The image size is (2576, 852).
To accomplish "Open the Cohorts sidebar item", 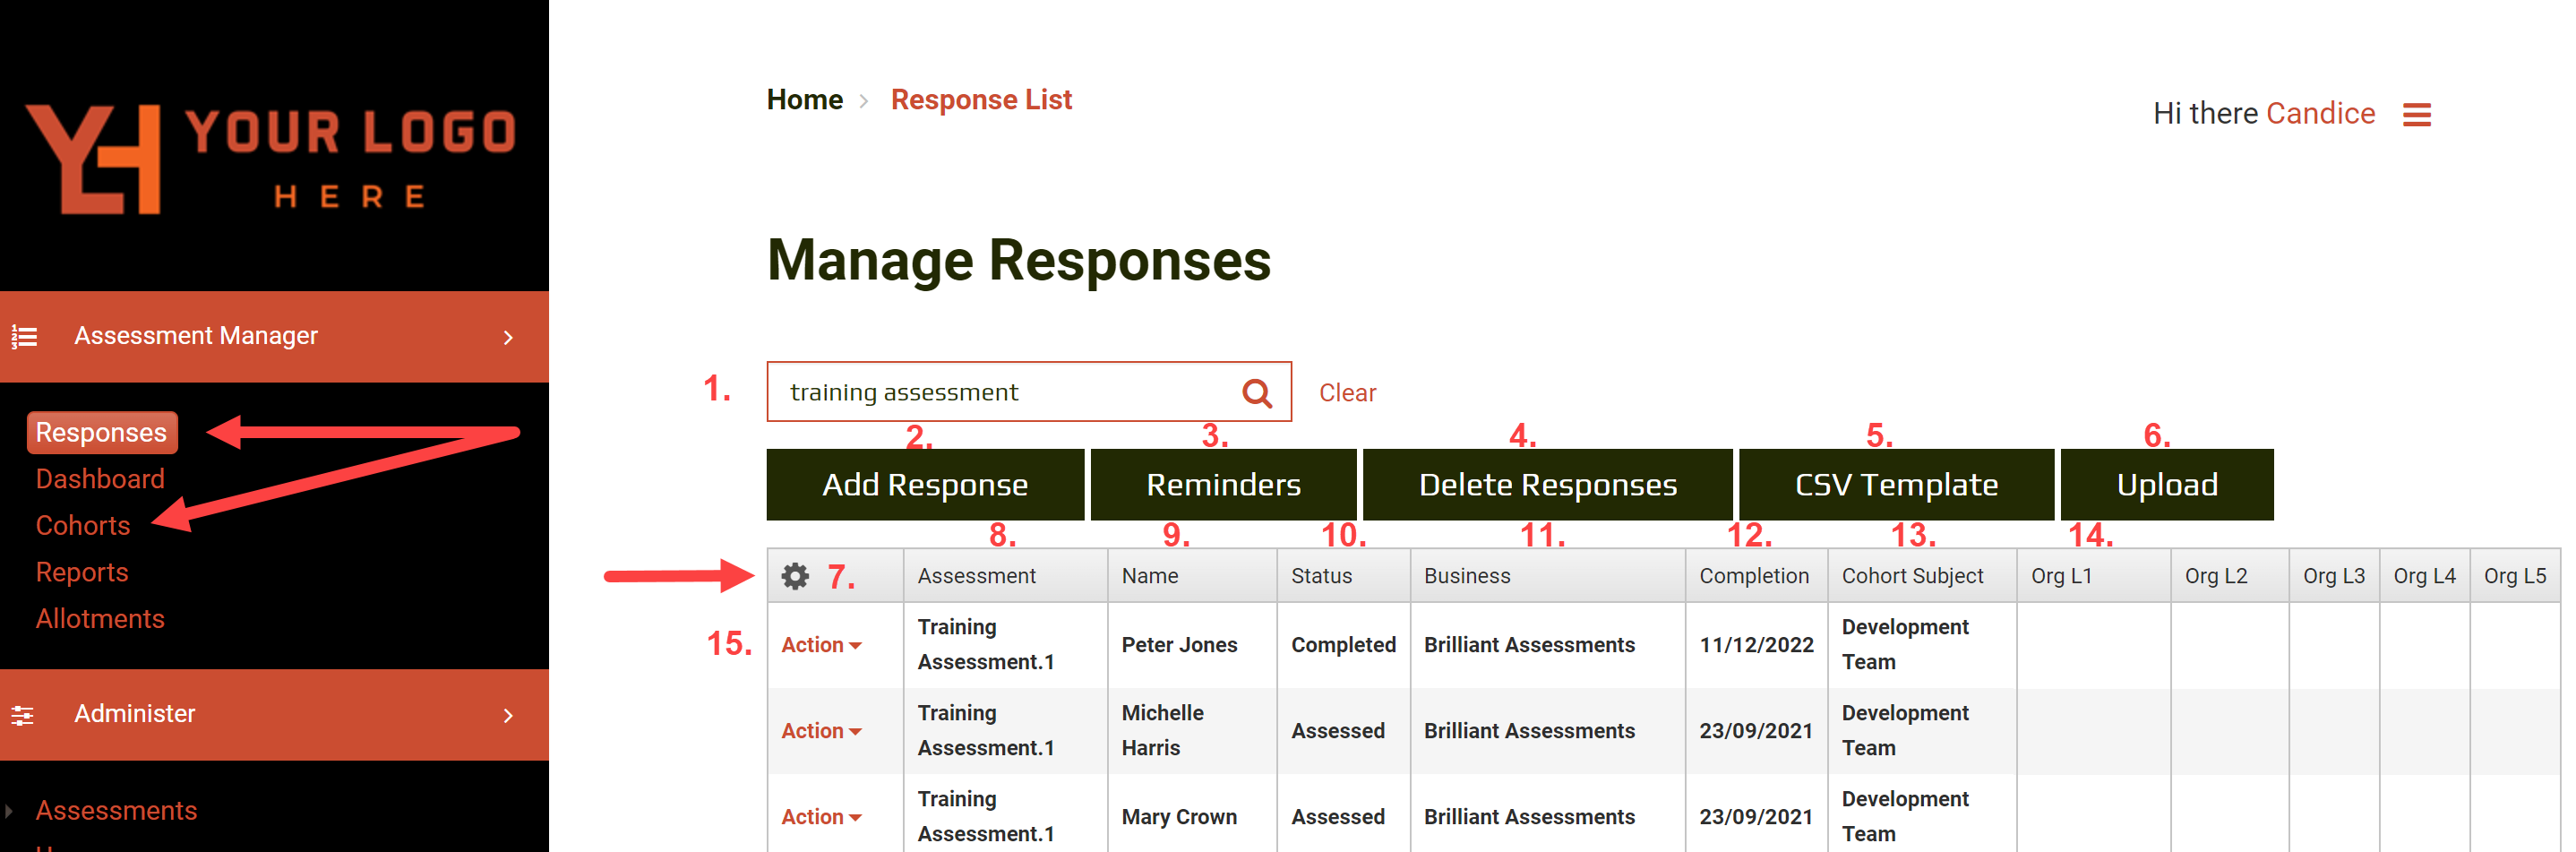I will click(83, 526).
